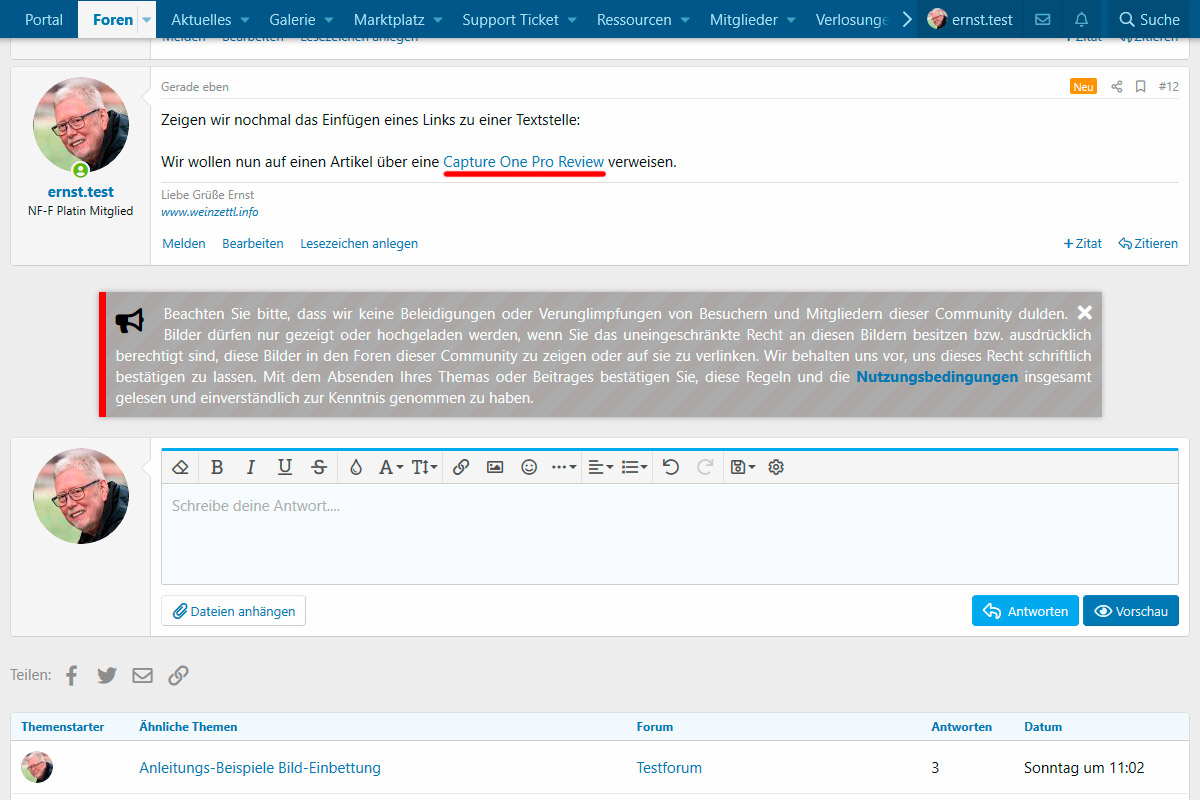Click +Zitat multi-quote on post #12
This screenshot has width=1200, height=800.
tap(1083, 243)
